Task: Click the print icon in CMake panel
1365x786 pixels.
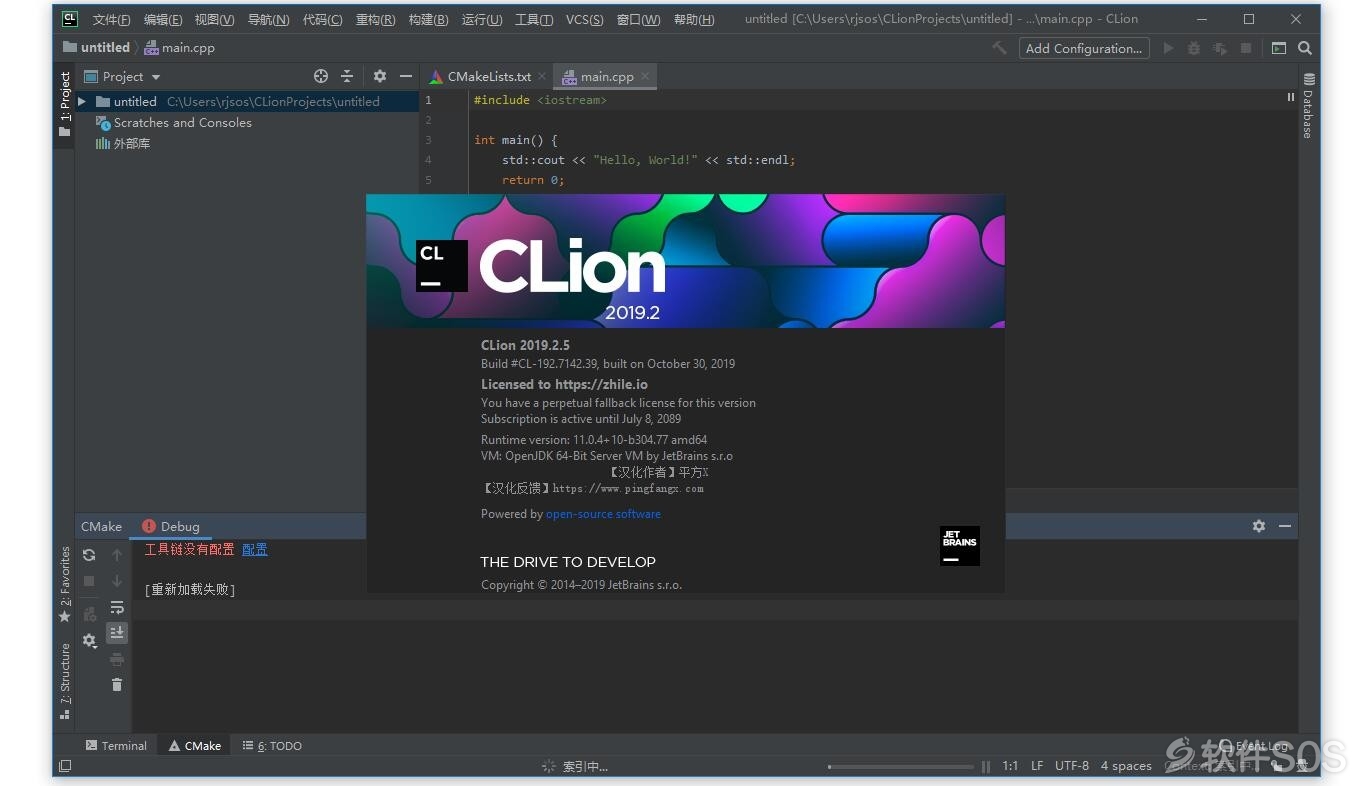Action: pos(117,659)
